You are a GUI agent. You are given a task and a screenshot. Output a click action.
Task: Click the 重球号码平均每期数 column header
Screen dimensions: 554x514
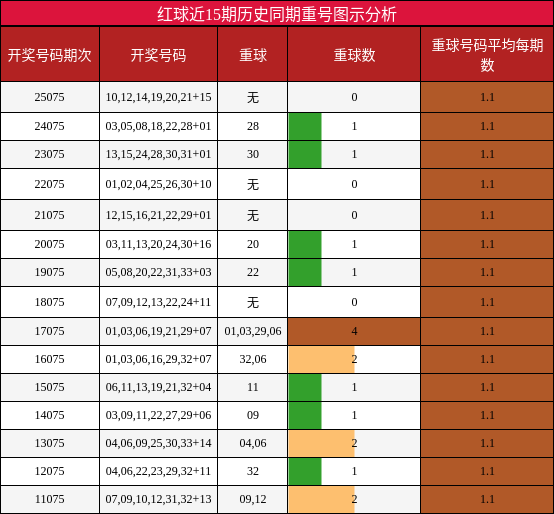487,54
